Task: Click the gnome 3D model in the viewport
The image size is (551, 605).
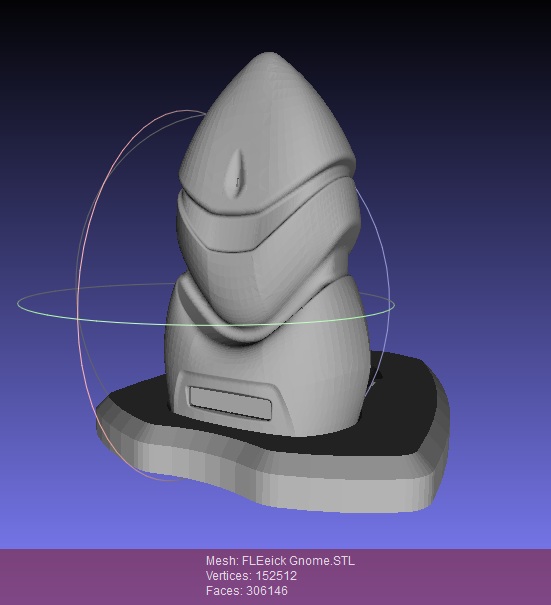Action: 272,282
